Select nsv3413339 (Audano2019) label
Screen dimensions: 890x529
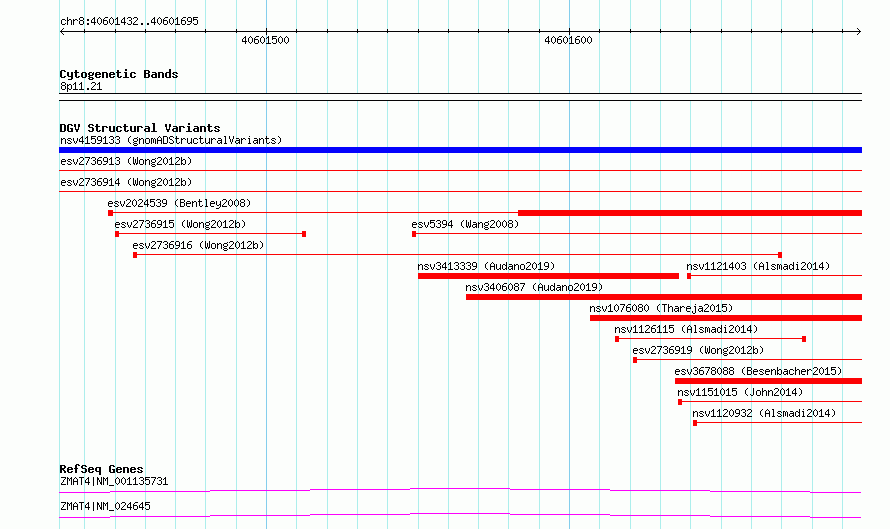coord(486,266)
